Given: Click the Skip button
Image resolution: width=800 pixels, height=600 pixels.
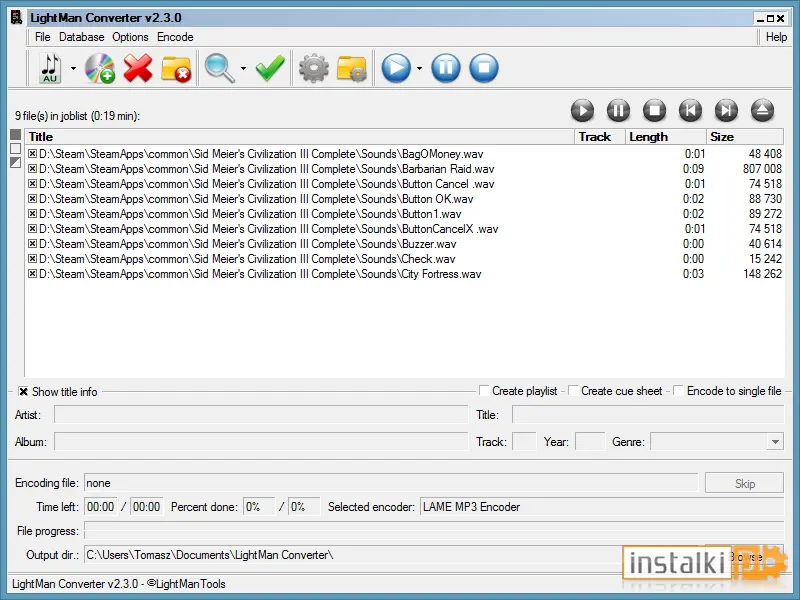Looking at the screenshot, I should (x=744, y=483).
